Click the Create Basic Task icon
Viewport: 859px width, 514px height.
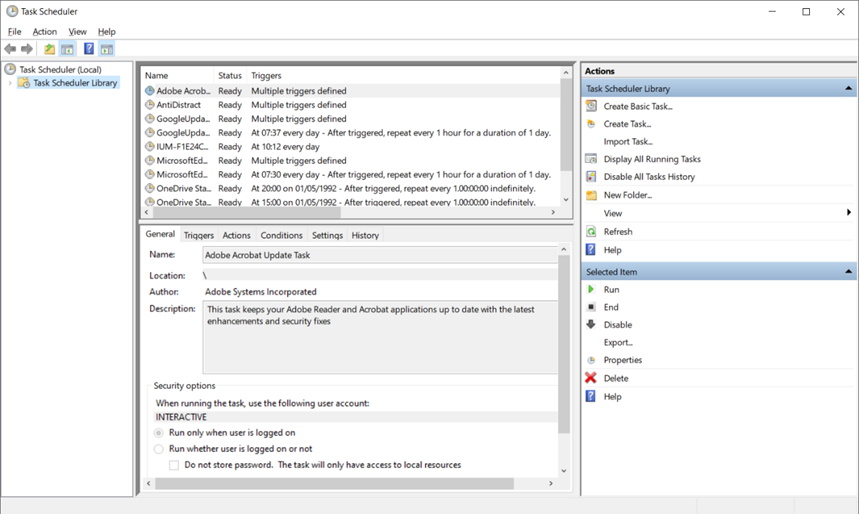[591, 106]
